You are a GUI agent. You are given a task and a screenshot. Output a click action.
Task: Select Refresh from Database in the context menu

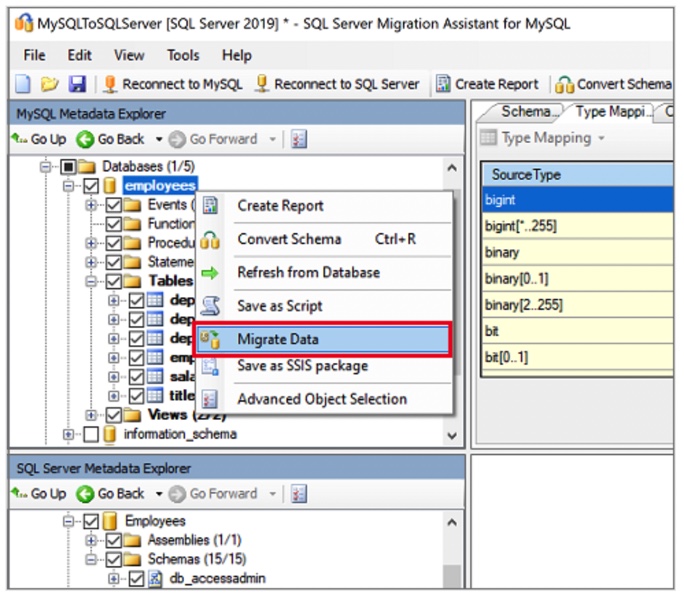click(324, 273)
